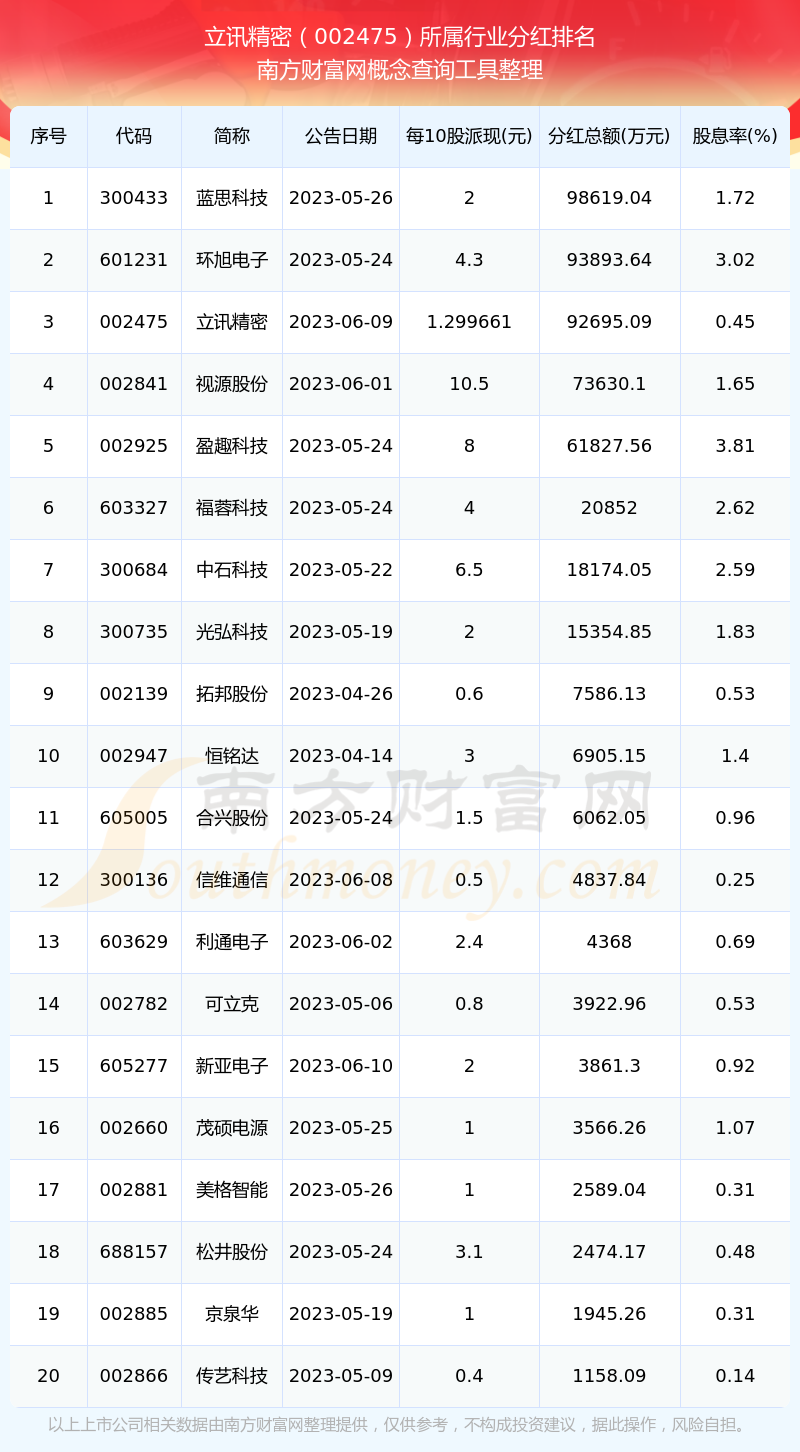
Task: Click the page title 立讯精密(002475)所属行业分红排名
Action: (400, 37)
